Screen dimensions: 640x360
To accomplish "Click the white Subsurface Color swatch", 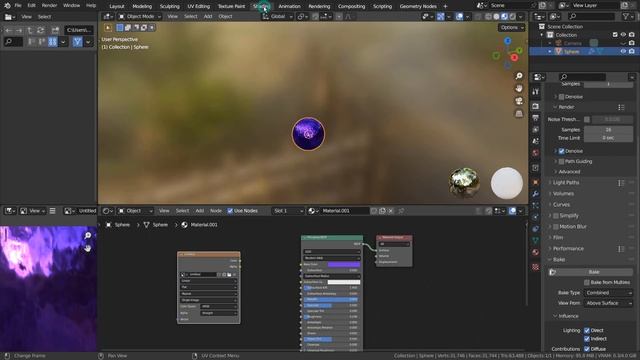I will pyautogui.click(x=344, y=282).
